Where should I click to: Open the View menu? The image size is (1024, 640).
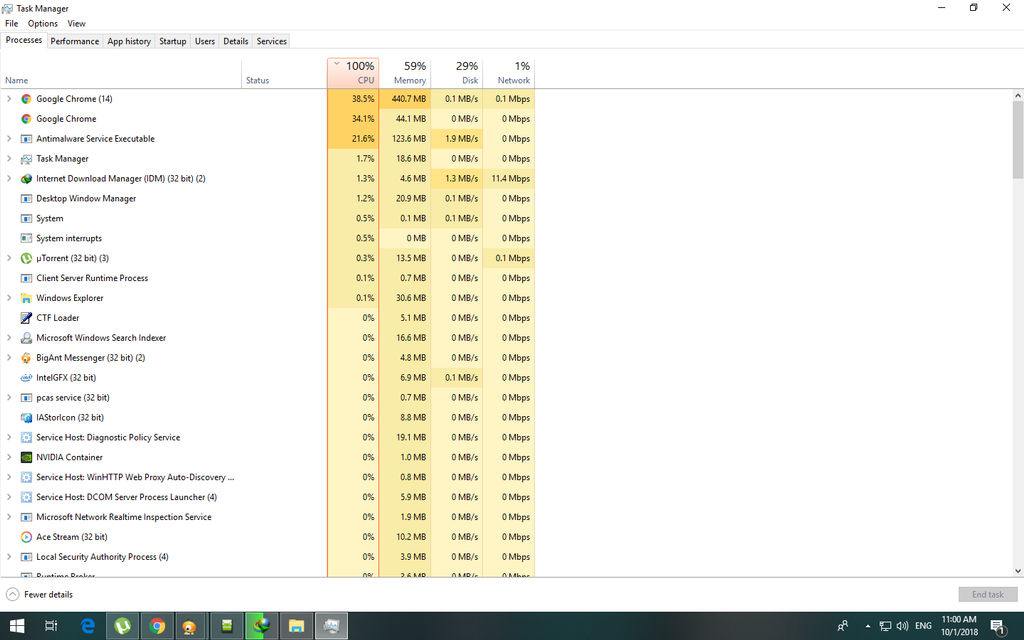click(76, 24)
